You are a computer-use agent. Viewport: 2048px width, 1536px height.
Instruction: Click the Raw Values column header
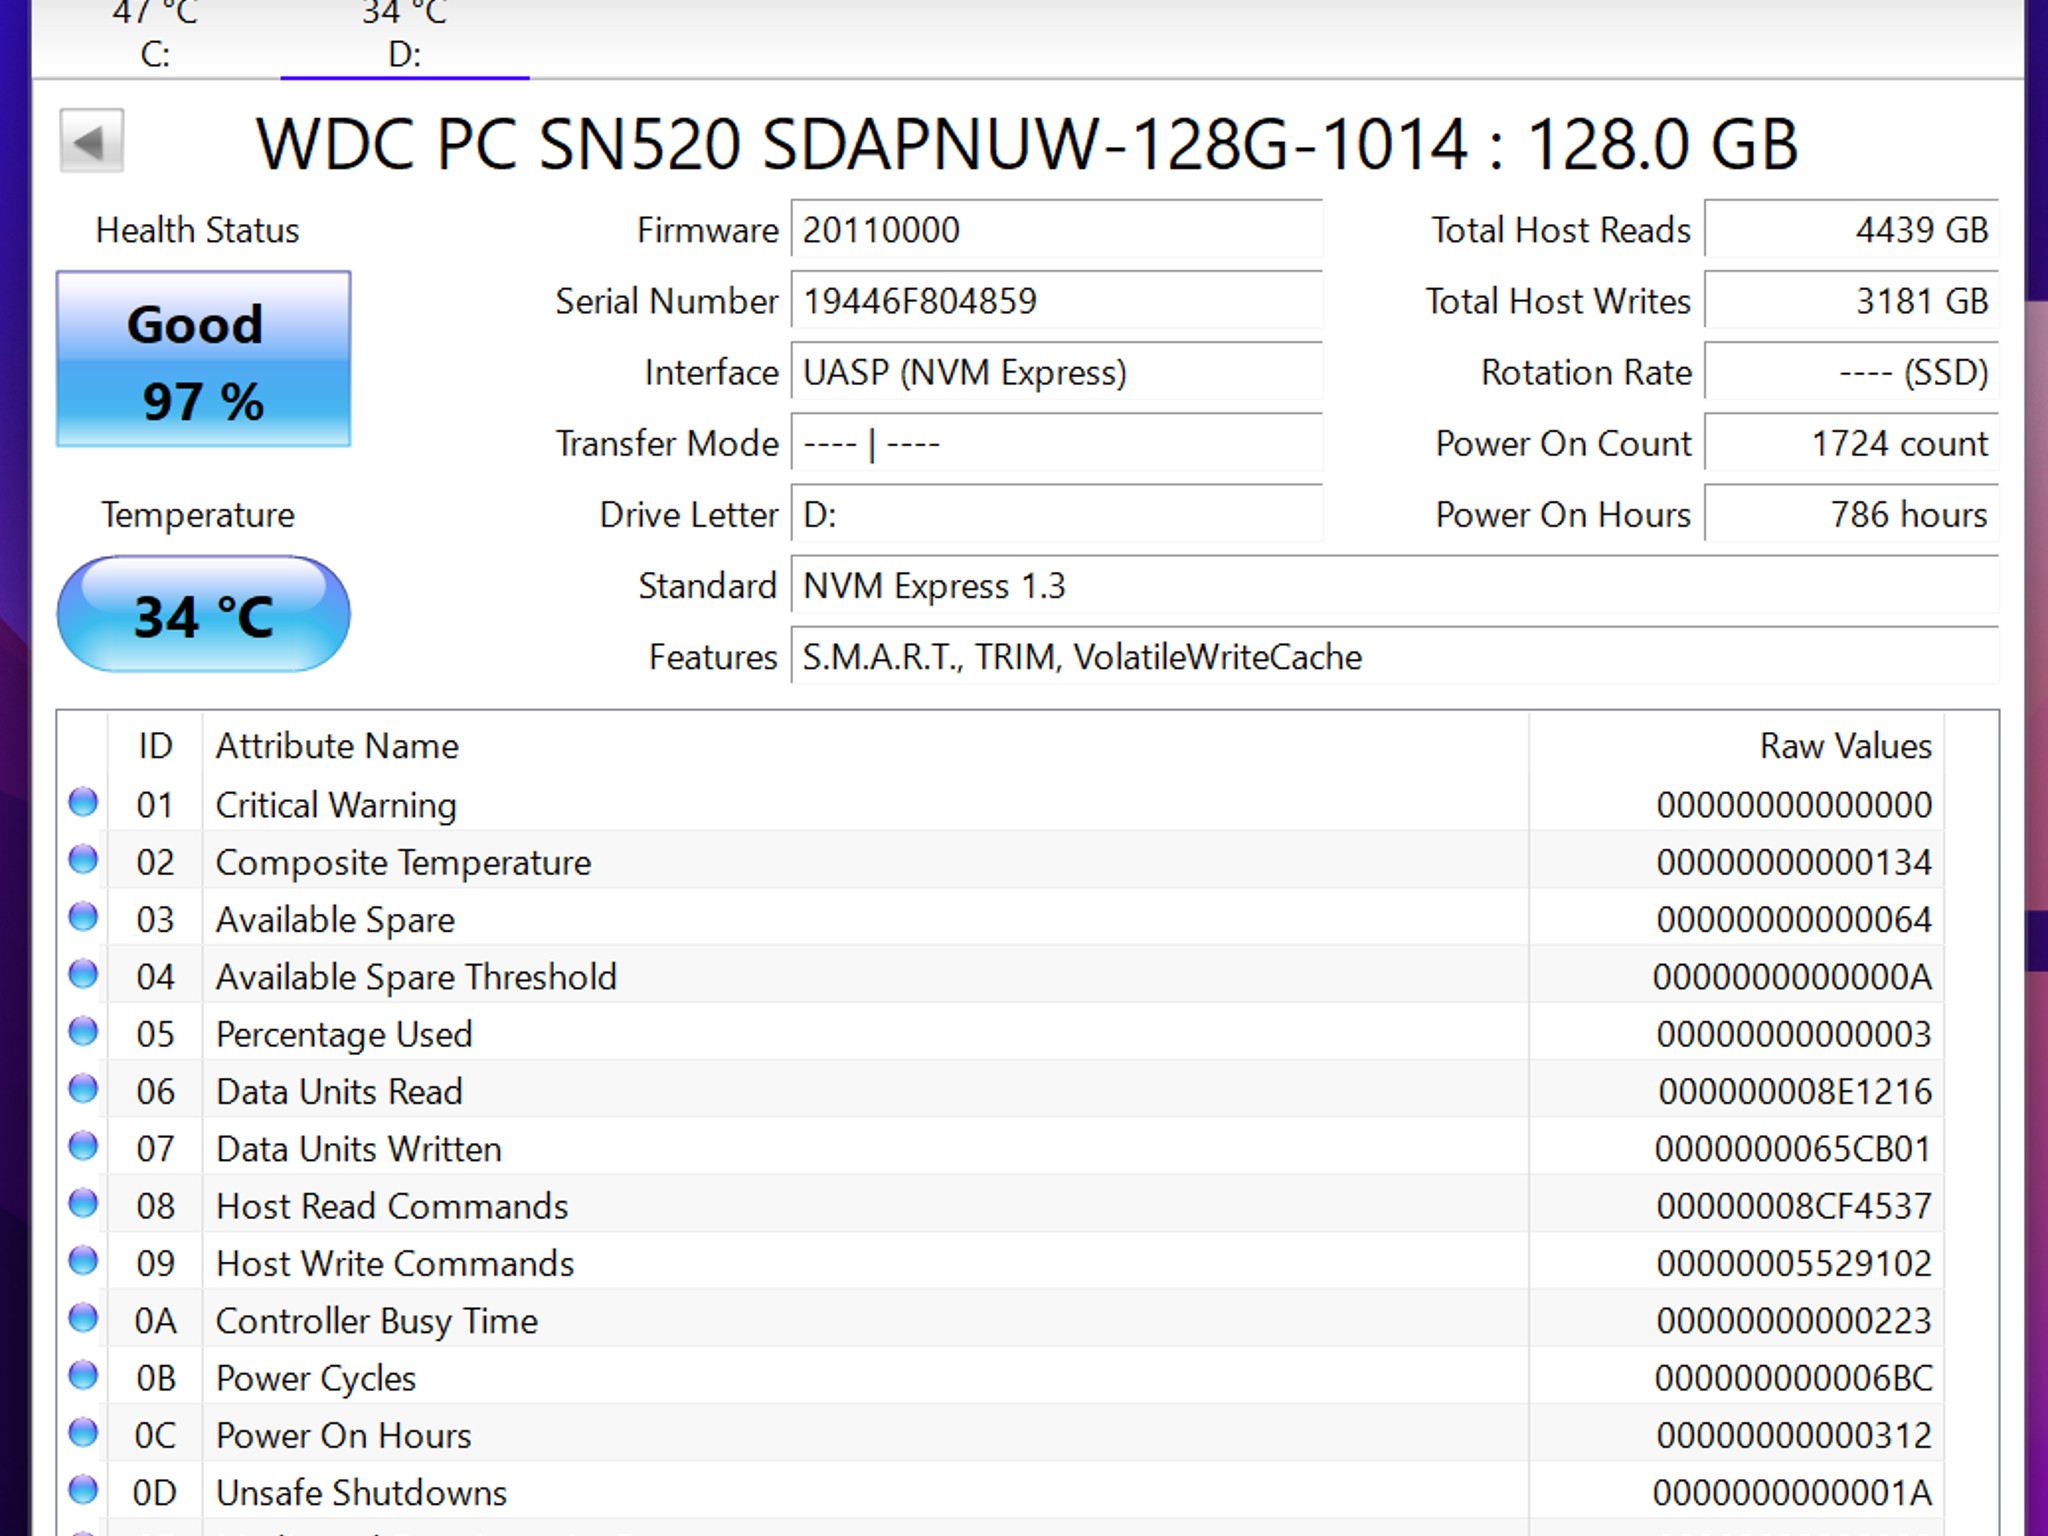1737,746
